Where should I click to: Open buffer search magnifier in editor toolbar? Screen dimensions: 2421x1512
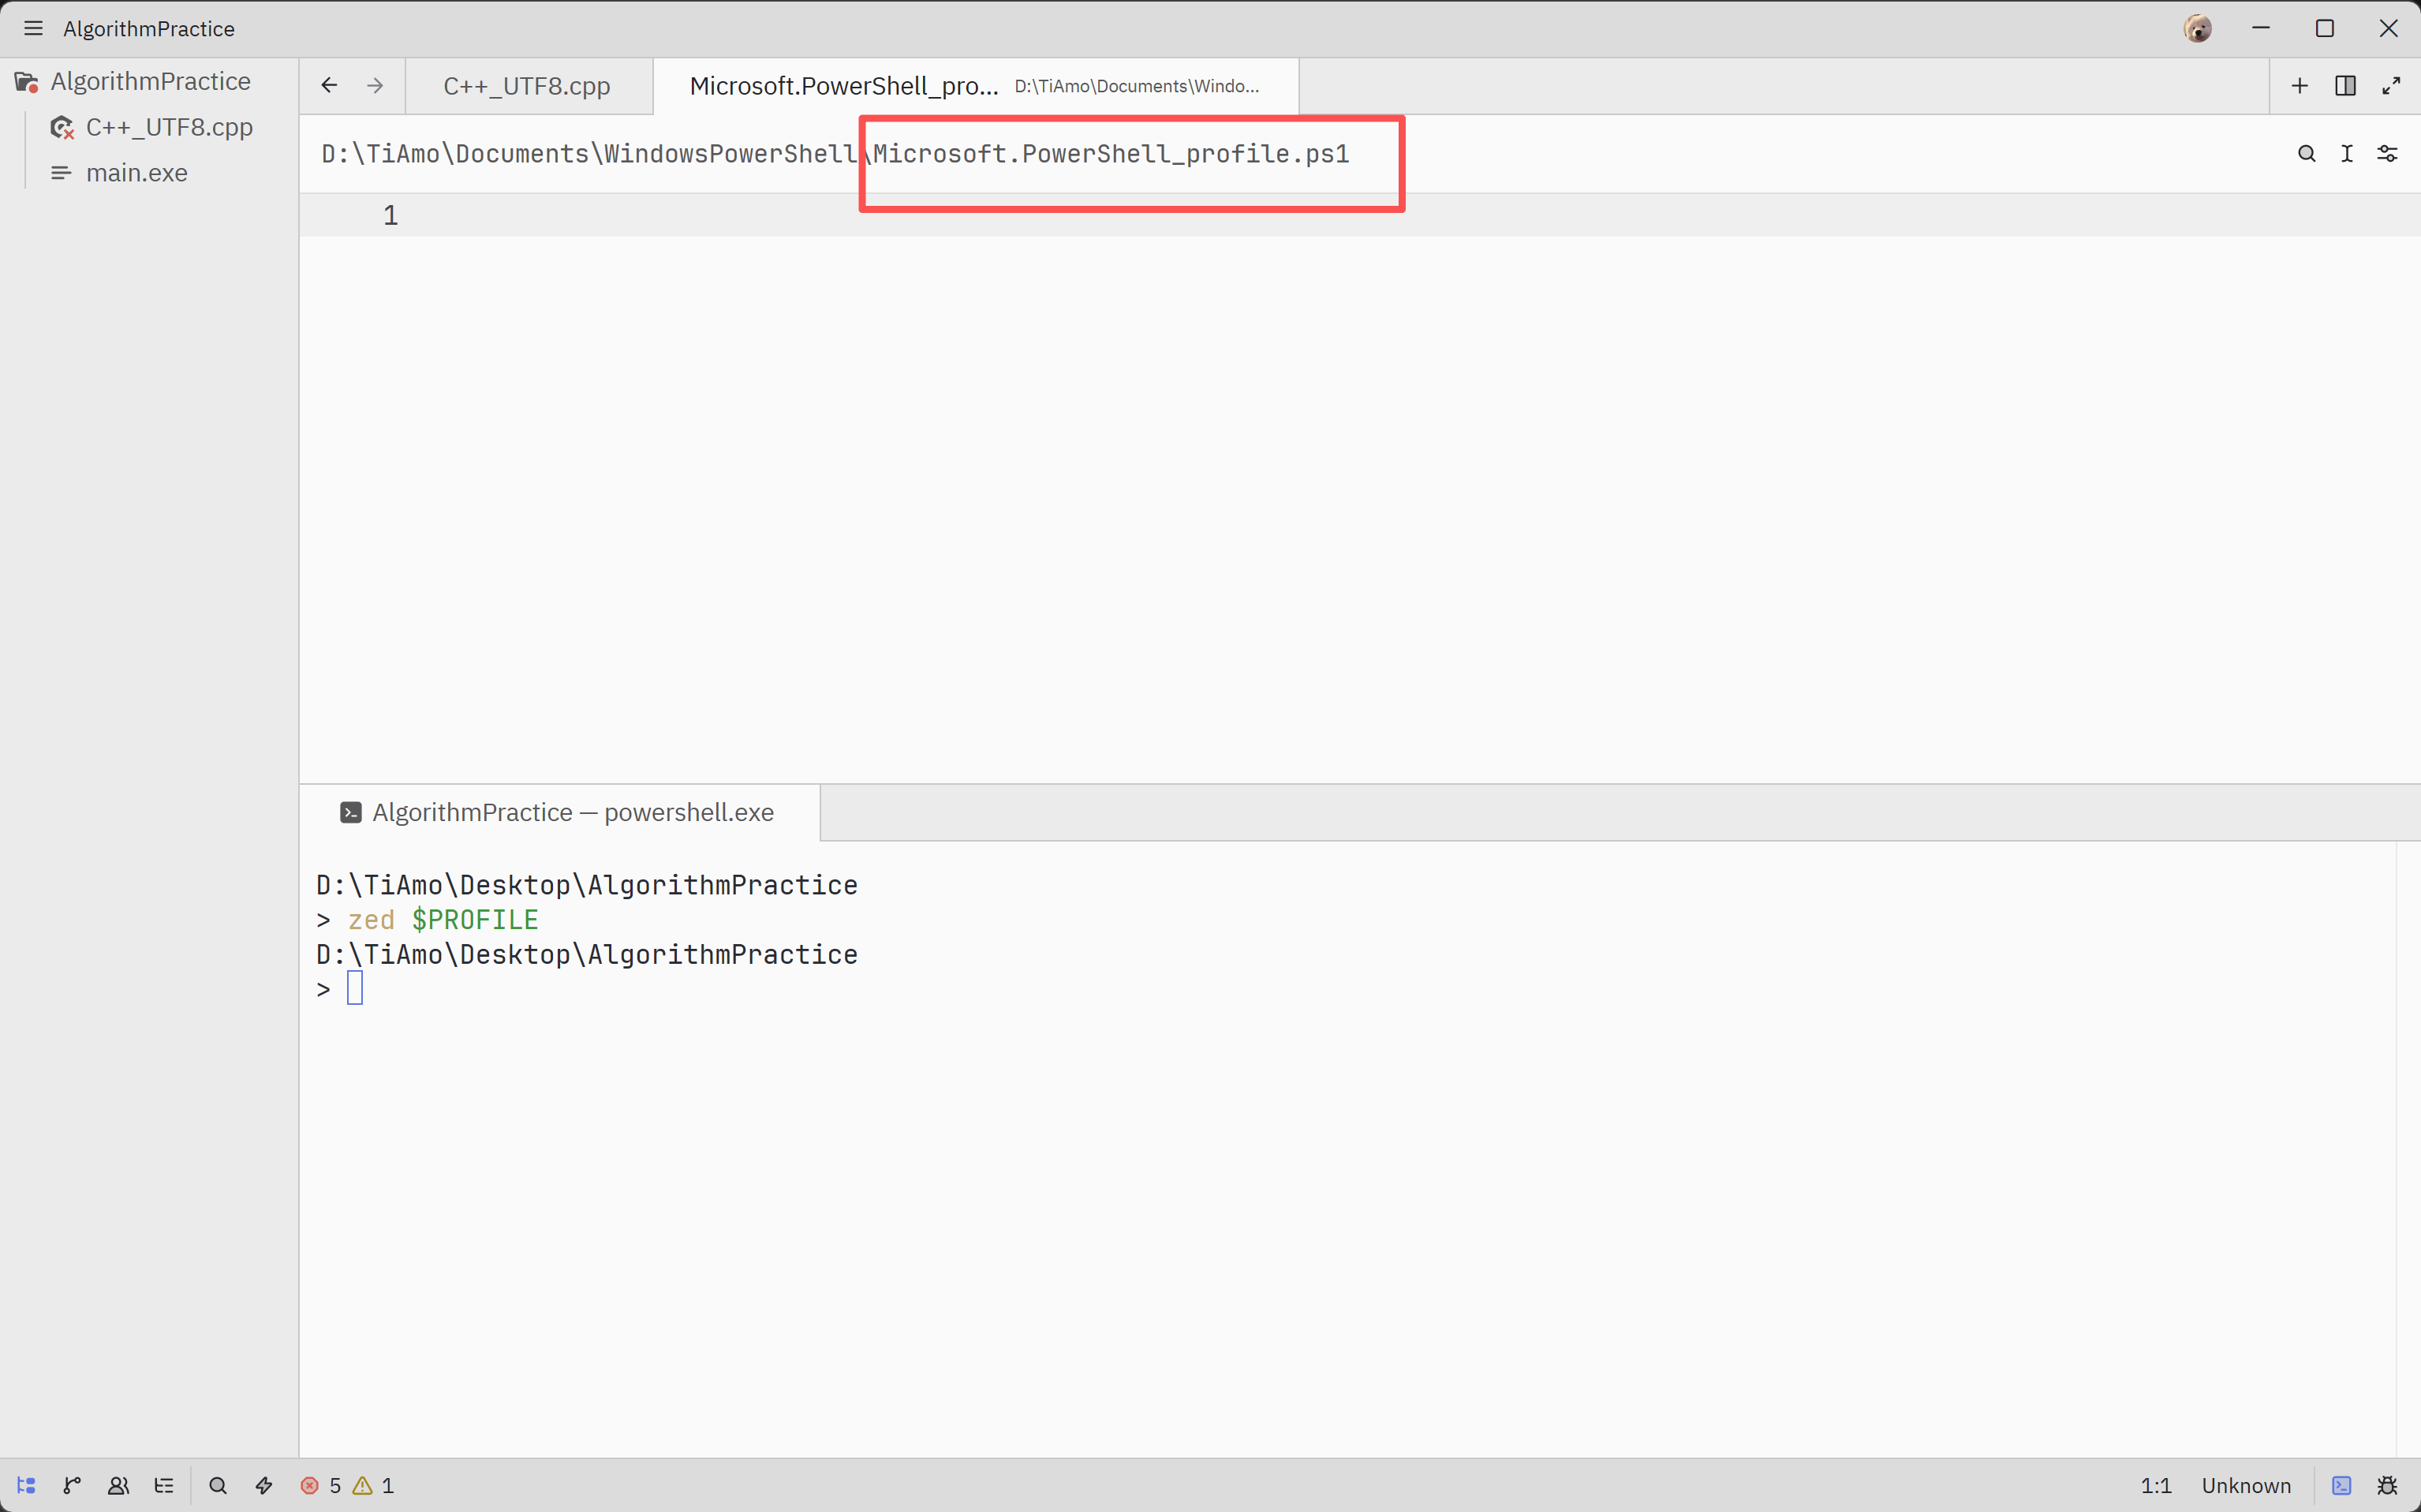[2306, 154]
